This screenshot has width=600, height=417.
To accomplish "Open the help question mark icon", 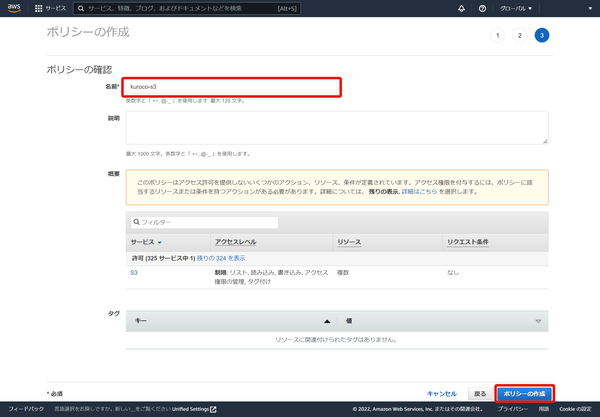I will [x=482, y=8].
